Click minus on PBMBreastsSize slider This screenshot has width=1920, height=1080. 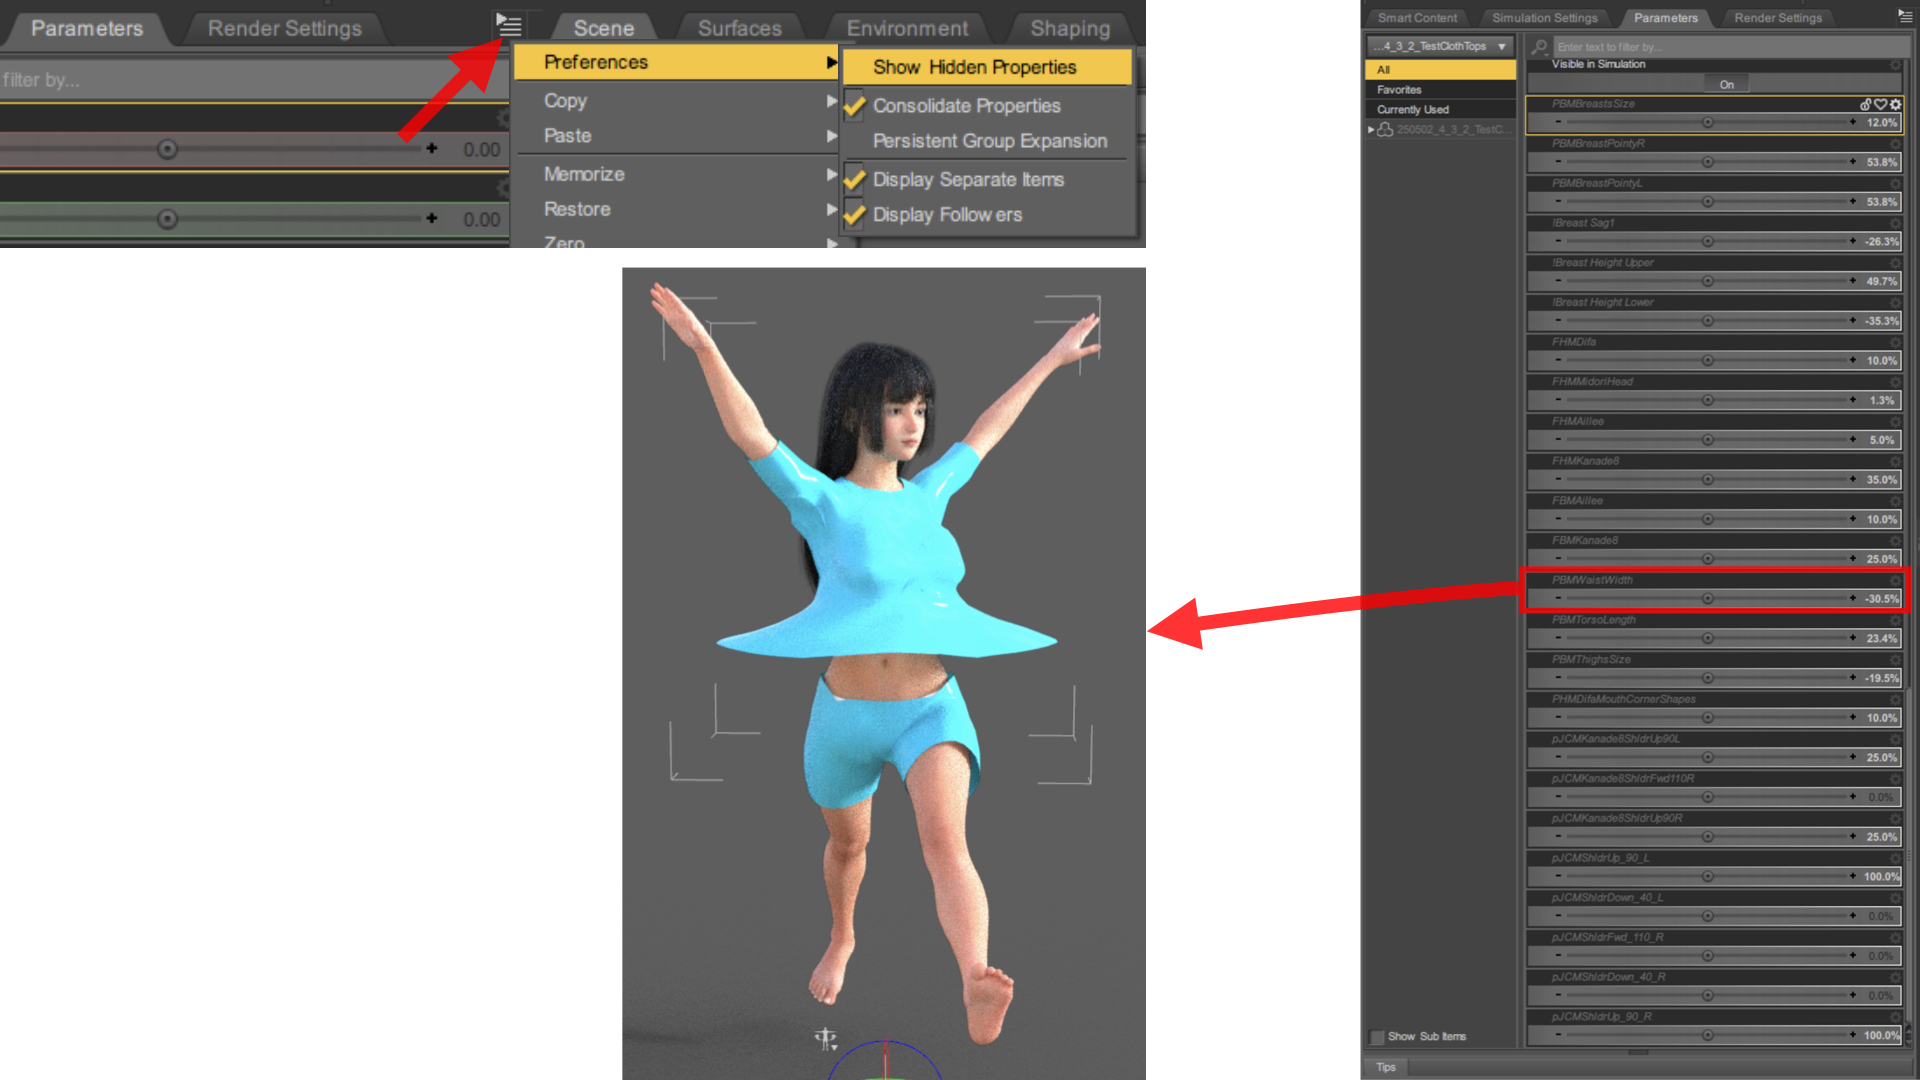[x=1558, y=122]
